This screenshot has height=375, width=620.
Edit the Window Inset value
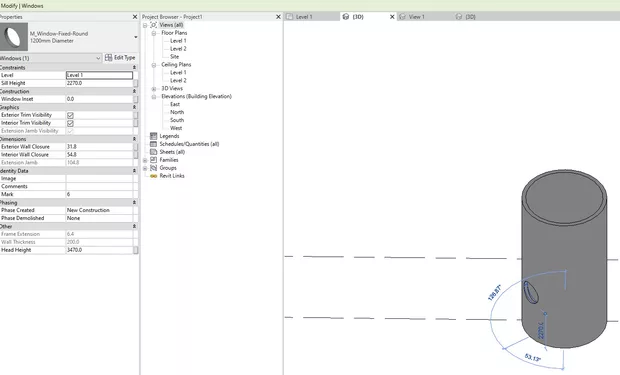pos(99,99)
